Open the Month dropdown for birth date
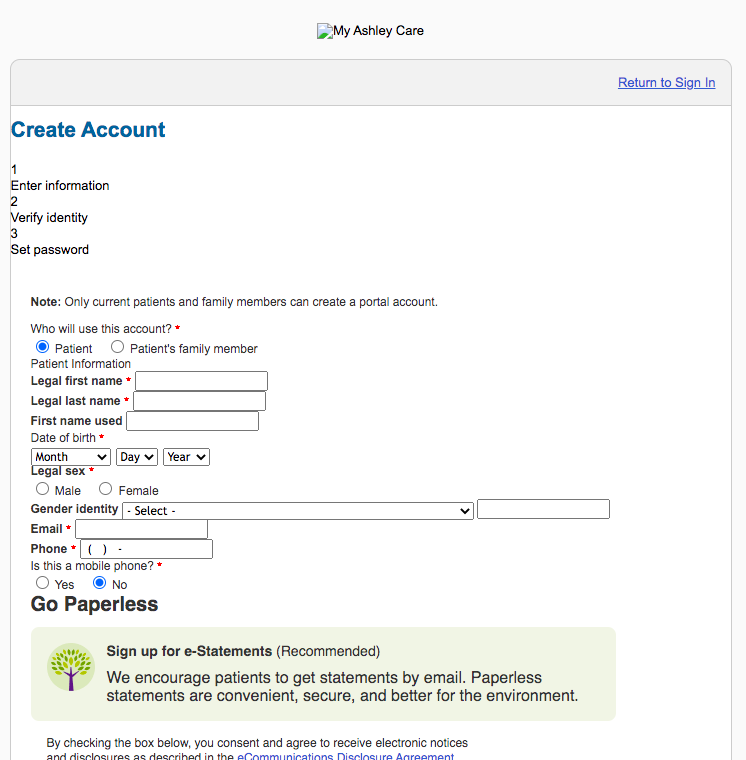 pyautogui.click(x=71, y=457)
